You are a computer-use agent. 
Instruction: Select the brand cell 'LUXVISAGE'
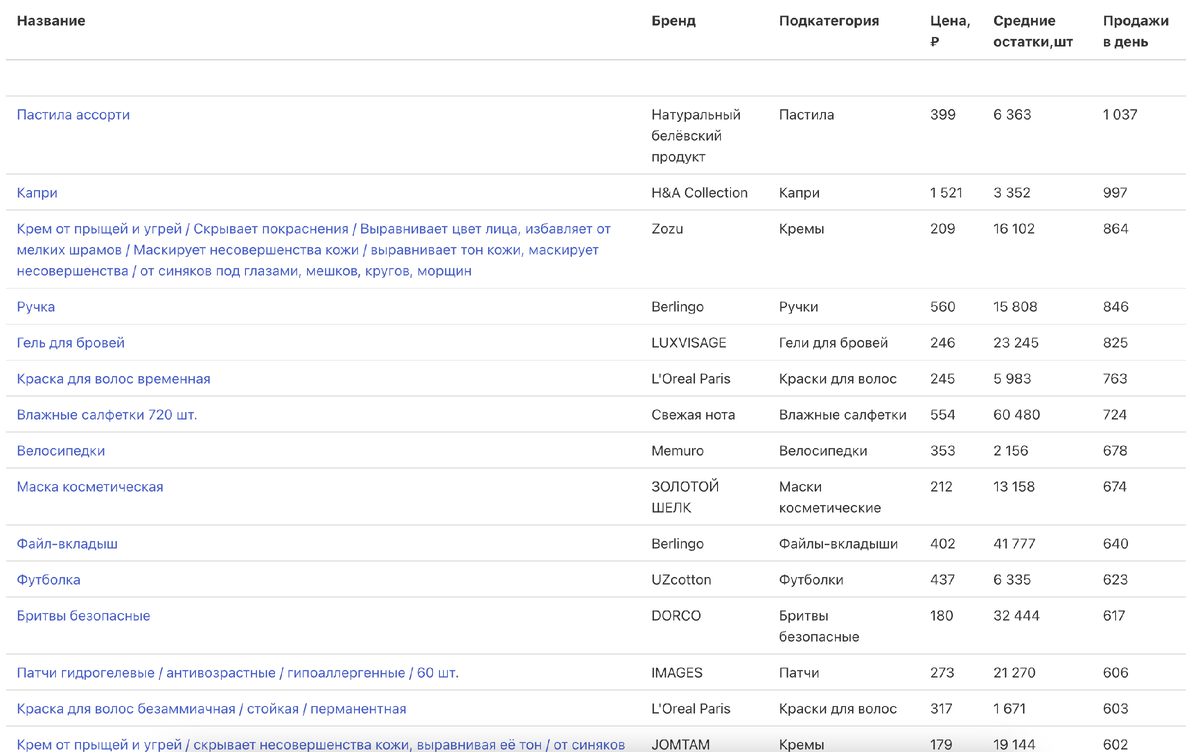pyautogui.click(x=689, y=343)
